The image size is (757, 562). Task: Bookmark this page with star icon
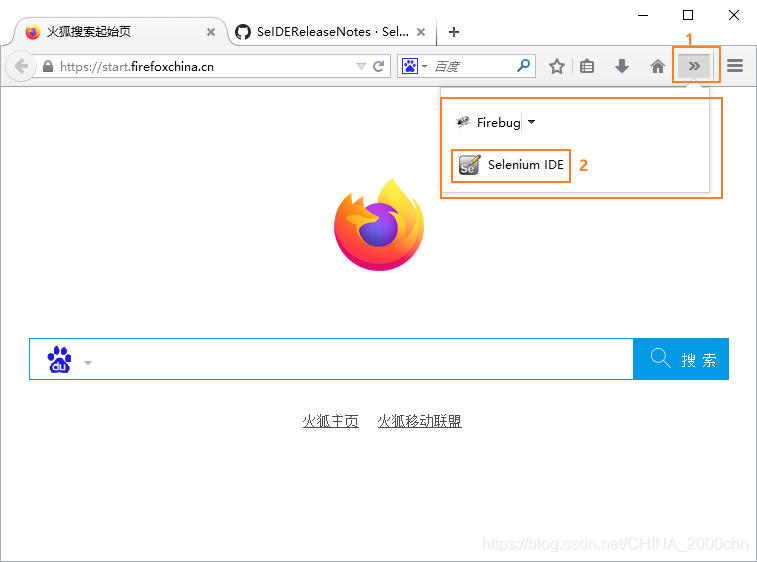click(557, 66)
